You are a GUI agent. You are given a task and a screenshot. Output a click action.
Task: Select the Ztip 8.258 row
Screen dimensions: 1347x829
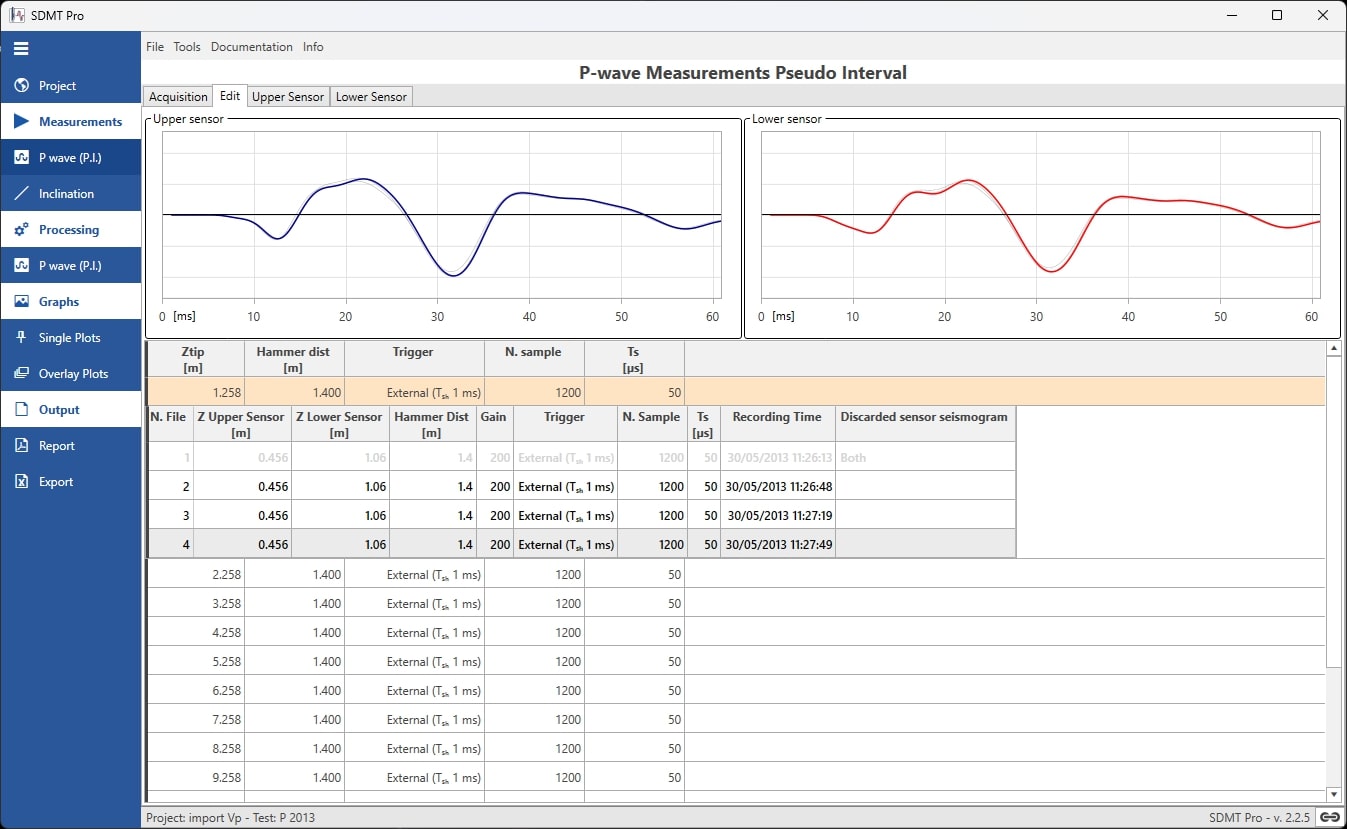[736, 749]
